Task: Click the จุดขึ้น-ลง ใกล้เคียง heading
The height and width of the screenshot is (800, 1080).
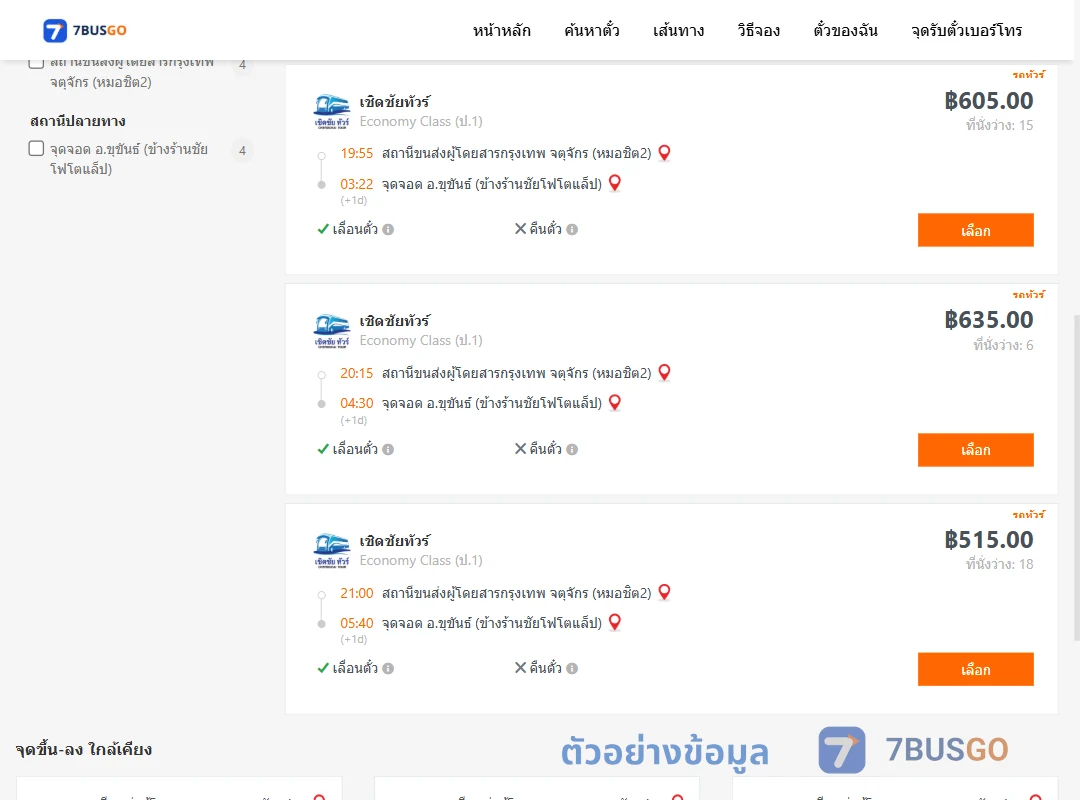Action: pos(83,749)
